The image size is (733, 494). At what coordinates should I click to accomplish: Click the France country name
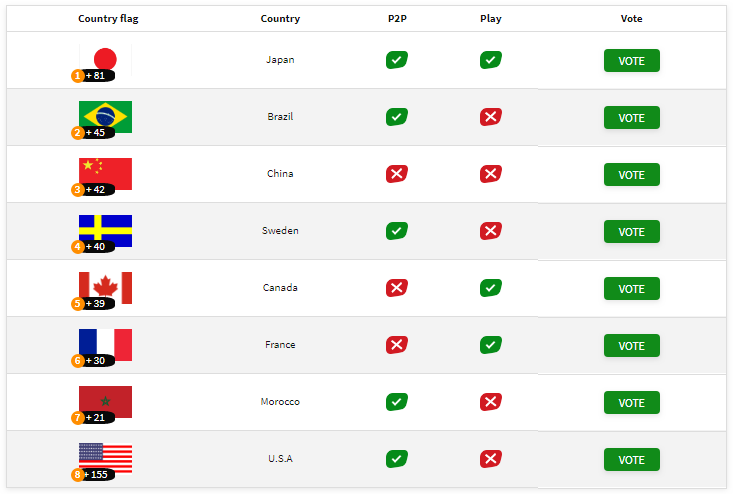point(280,345)
